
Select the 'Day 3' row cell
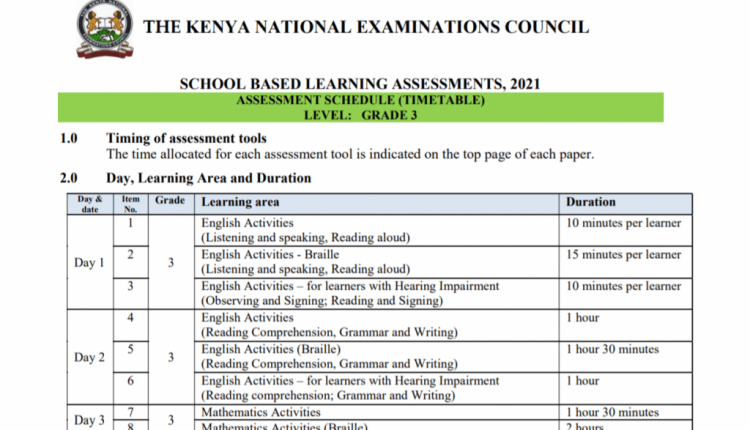coord(90,420)
